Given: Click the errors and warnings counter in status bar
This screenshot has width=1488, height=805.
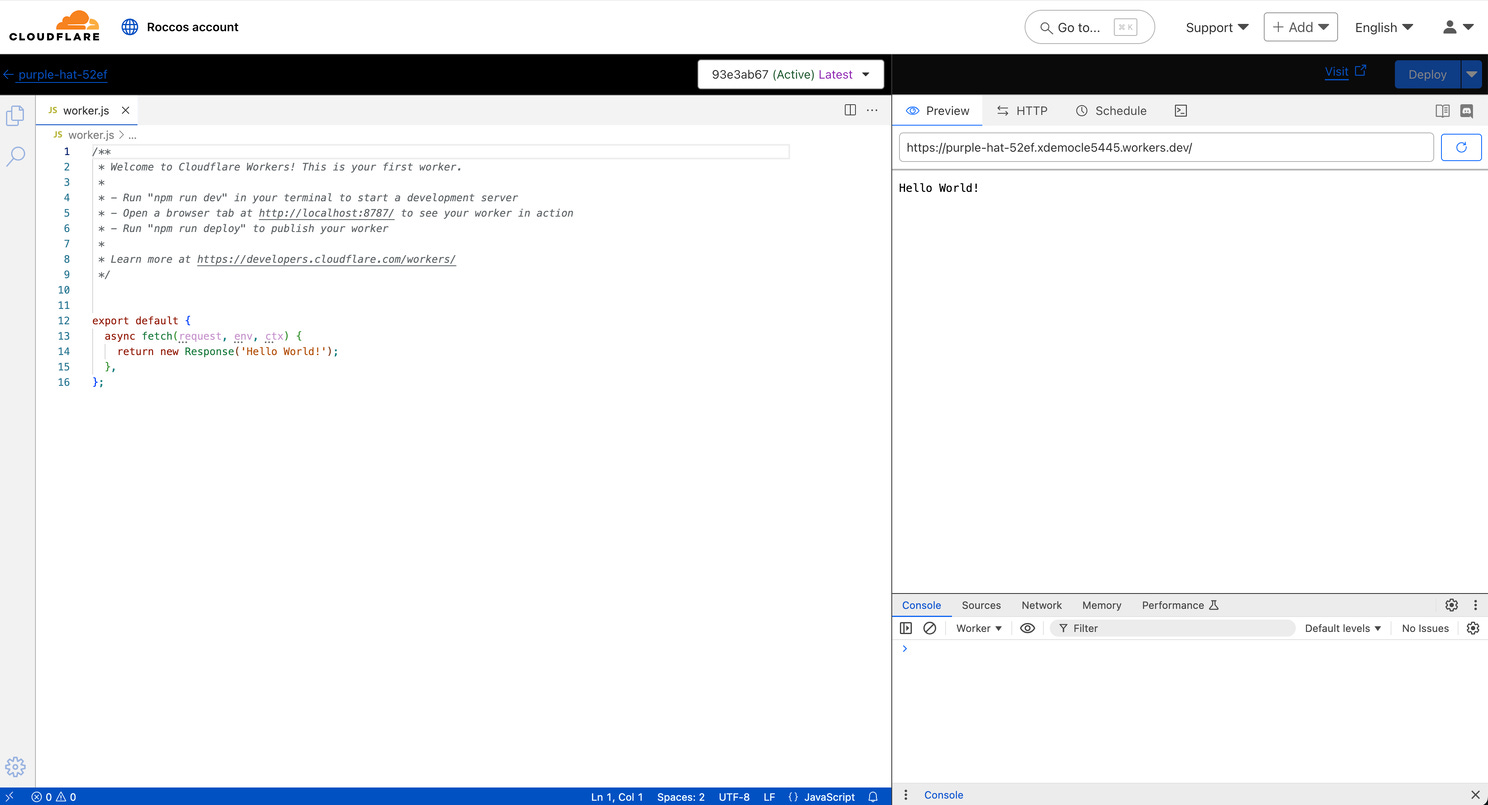Looking at the screenshot, I should pyautogui.click(x=54, y=797).
